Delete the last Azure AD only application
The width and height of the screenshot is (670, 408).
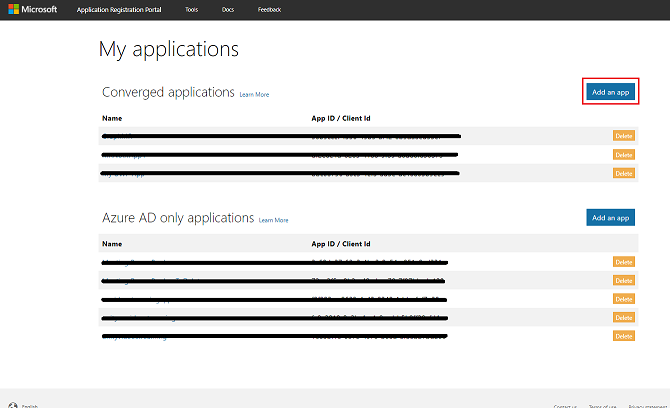[624, 336]
